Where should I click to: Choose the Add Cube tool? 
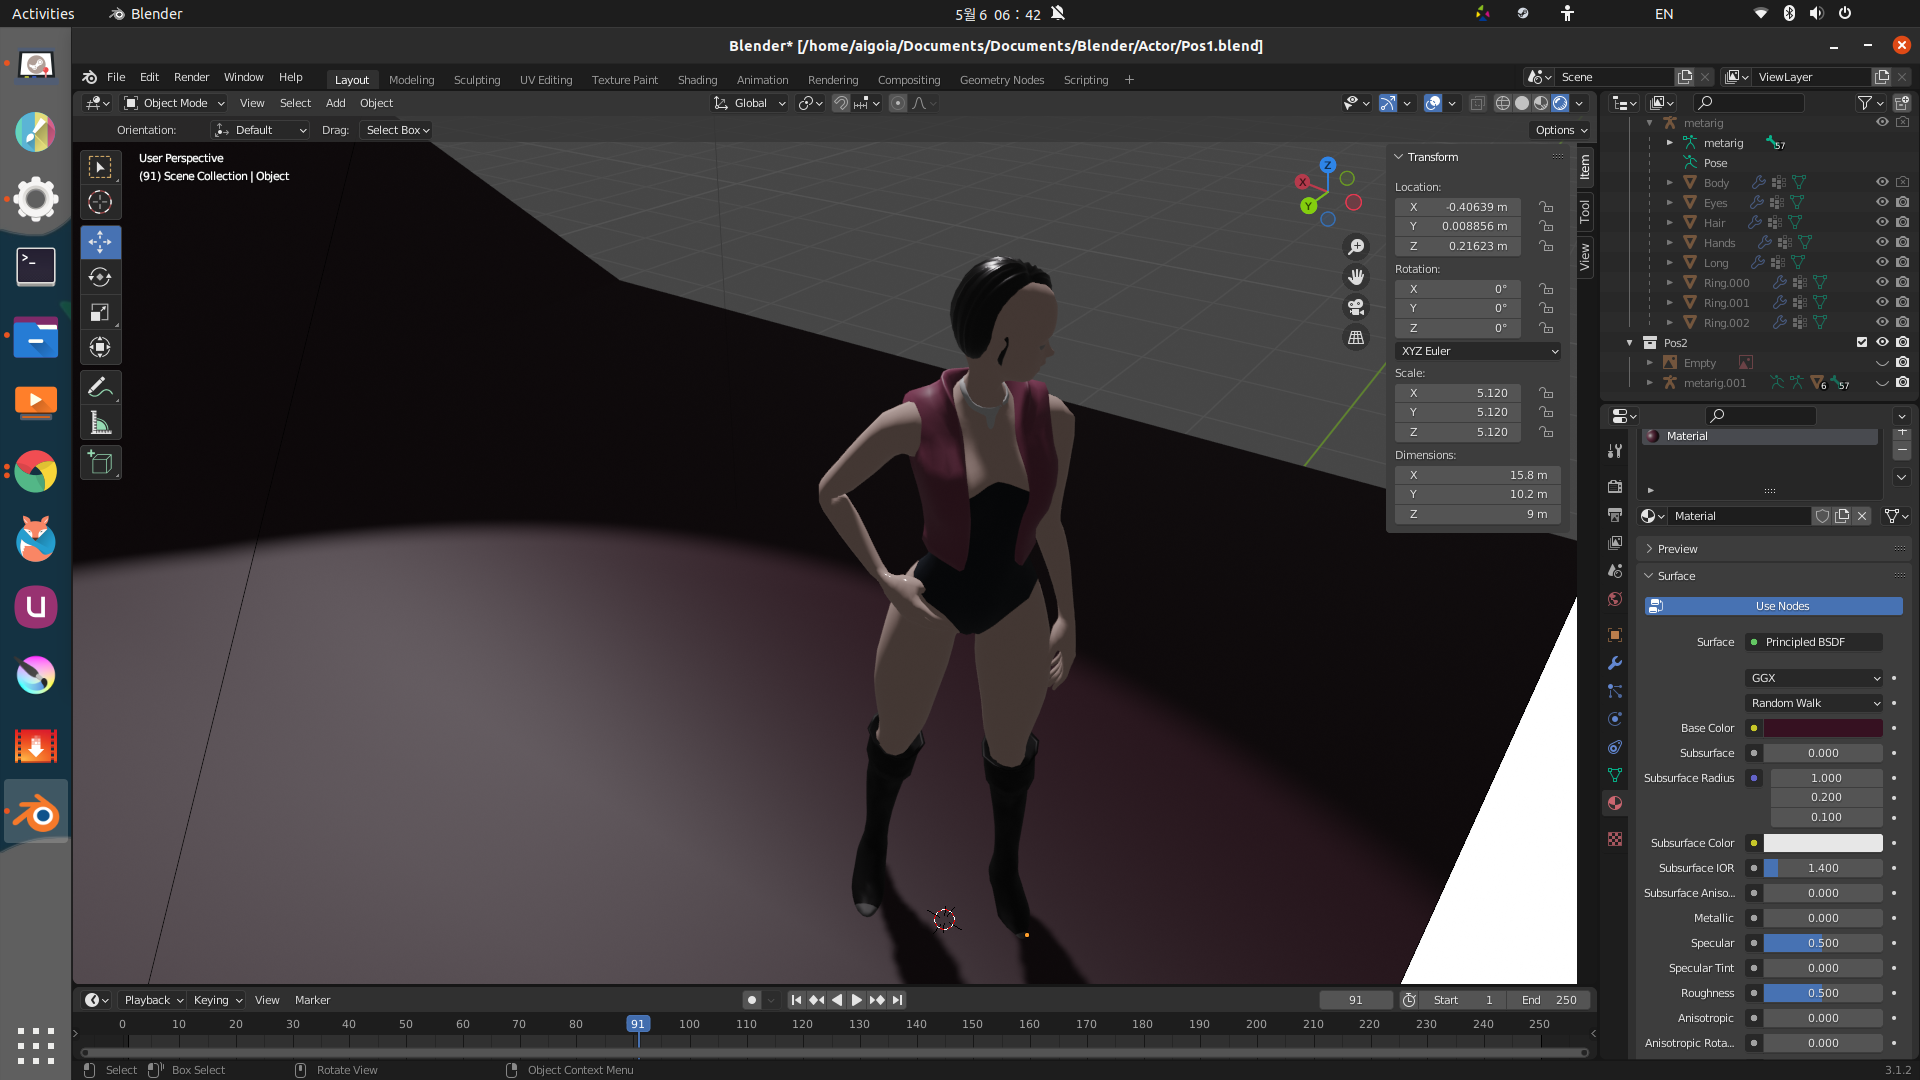(100, 462)
